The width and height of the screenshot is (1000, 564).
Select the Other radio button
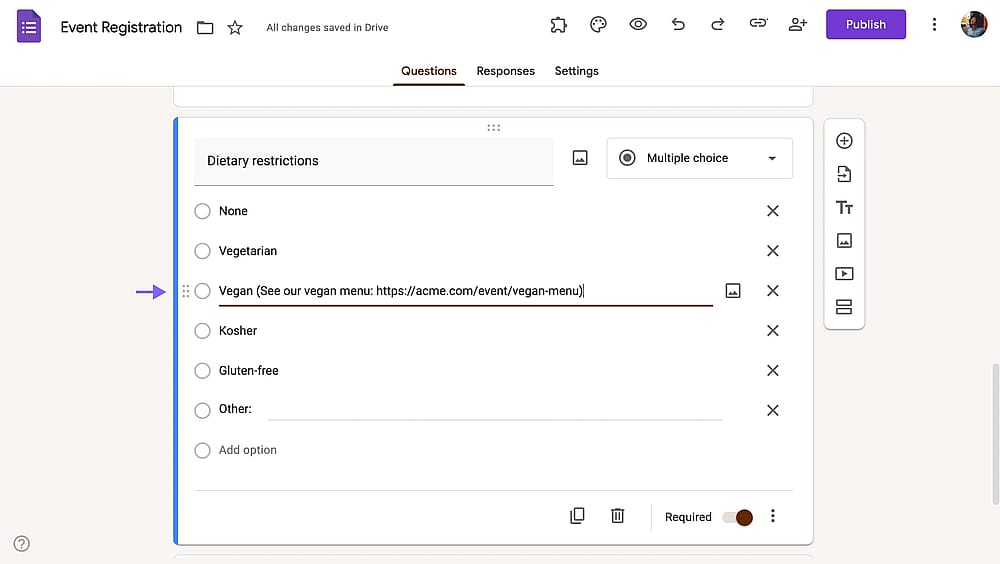[x=202, y=410]
